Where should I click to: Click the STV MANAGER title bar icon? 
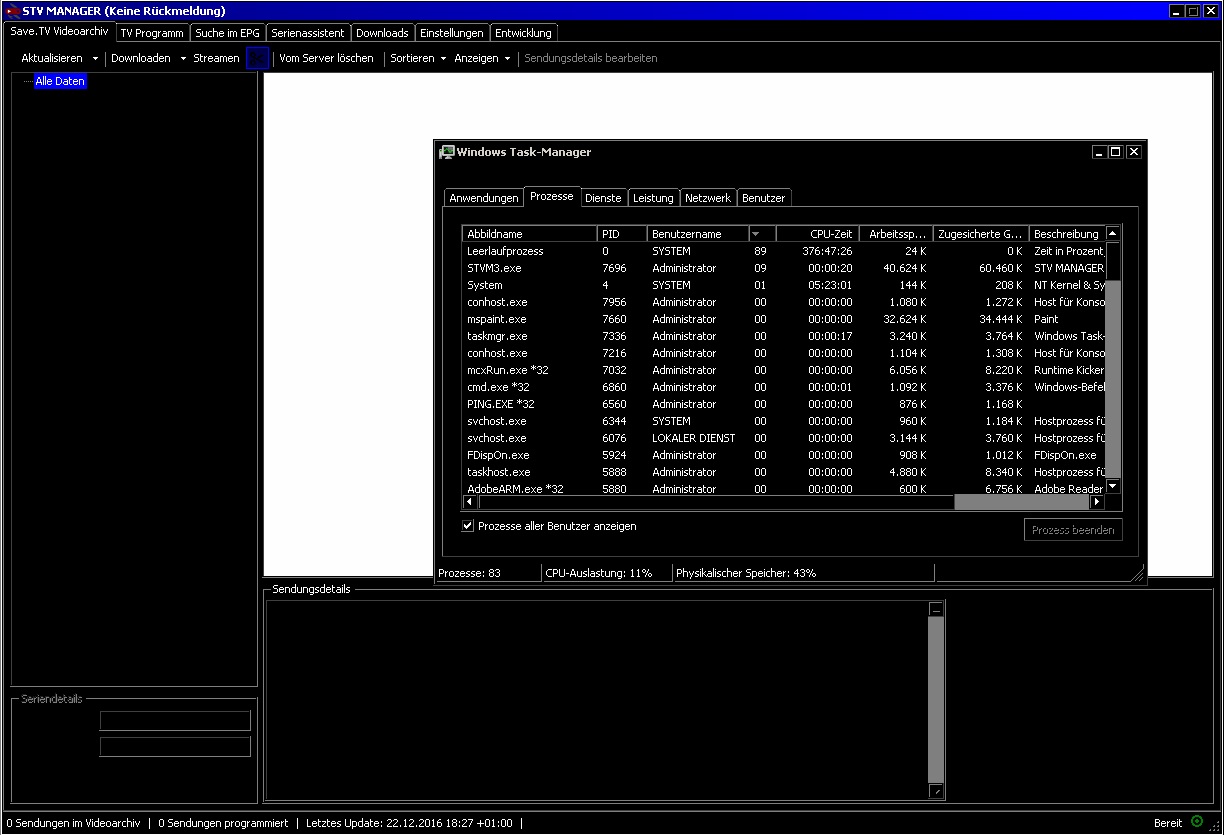click(10, 11)
